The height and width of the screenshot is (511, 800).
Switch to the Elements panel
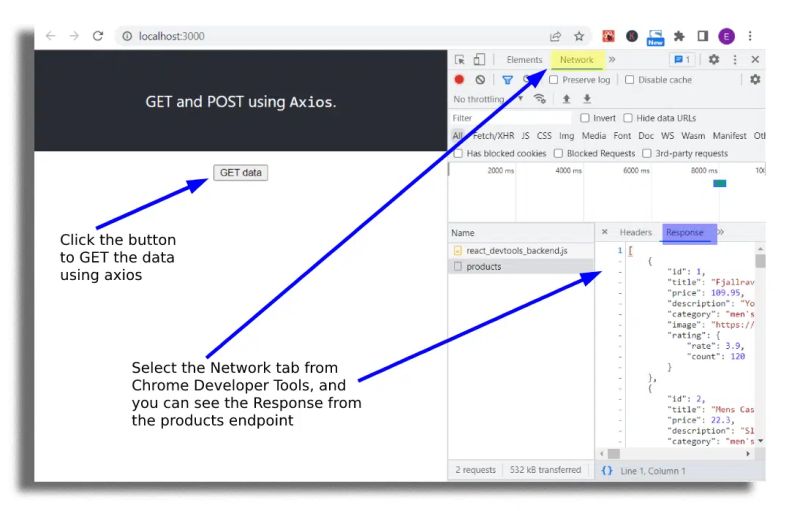(524, 60)
